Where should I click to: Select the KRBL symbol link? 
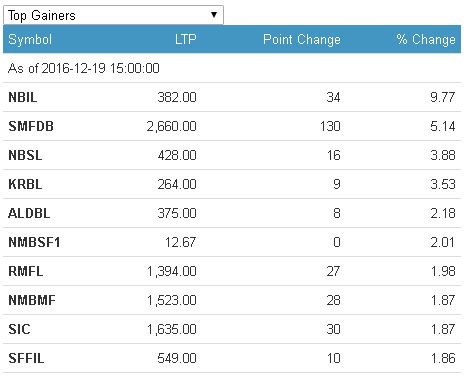pos(25,184)
